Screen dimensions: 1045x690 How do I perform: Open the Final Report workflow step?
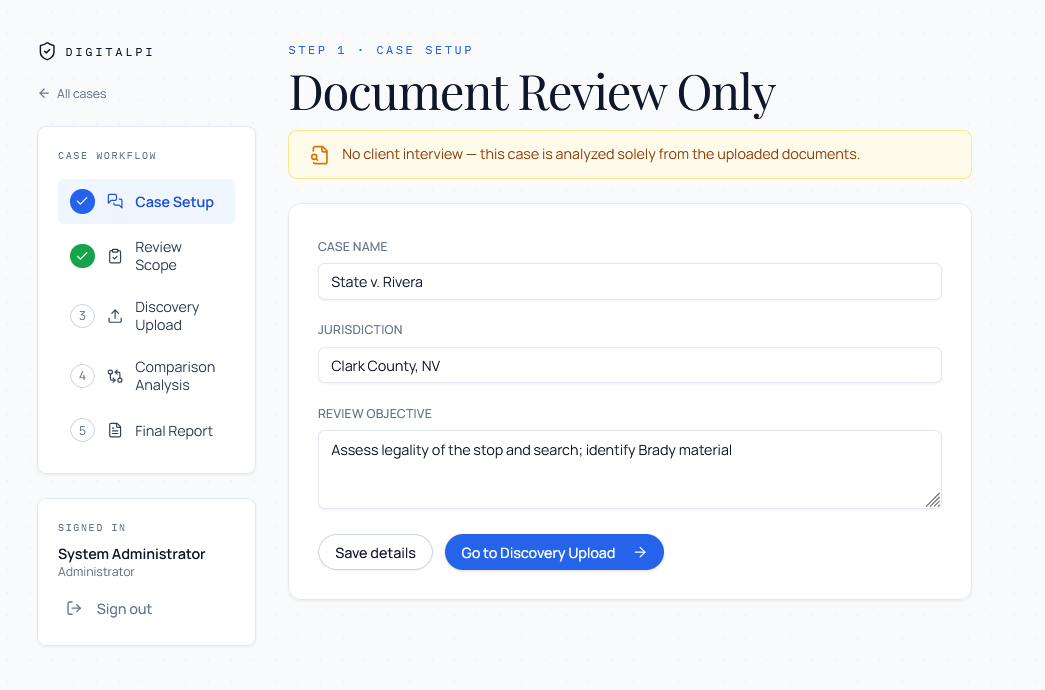click(147, 431)
